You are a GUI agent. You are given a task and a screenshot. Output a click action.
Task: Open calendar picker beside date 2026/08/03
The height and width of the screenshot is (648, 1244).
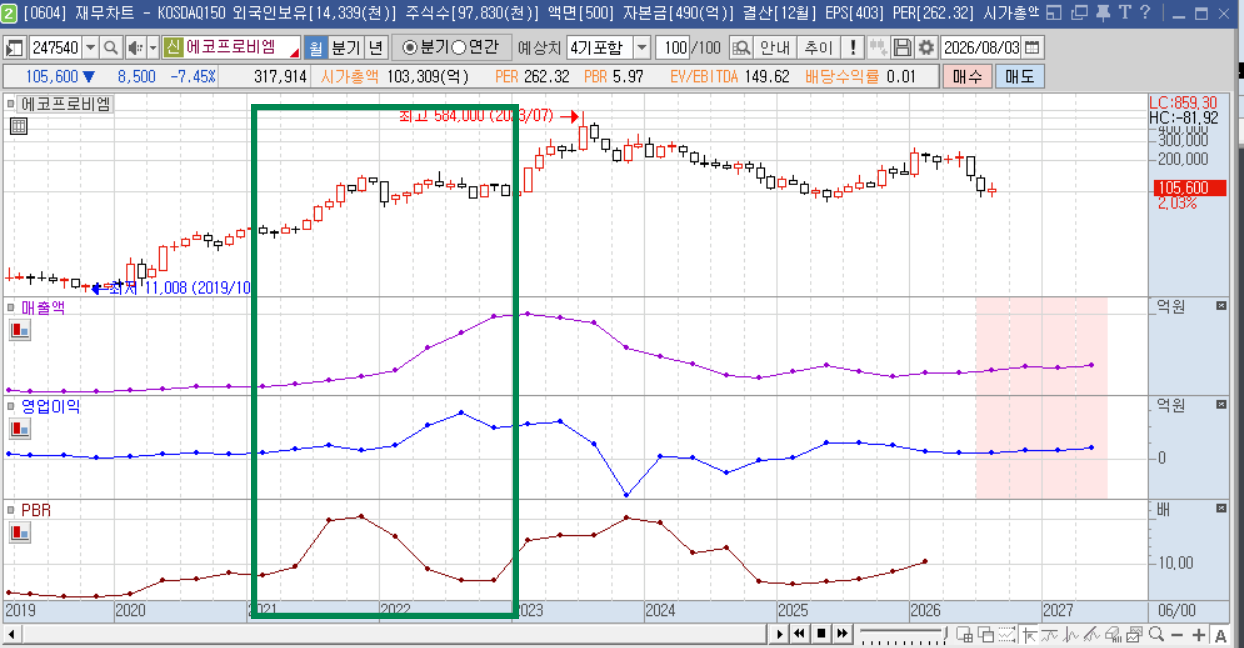1032,48
